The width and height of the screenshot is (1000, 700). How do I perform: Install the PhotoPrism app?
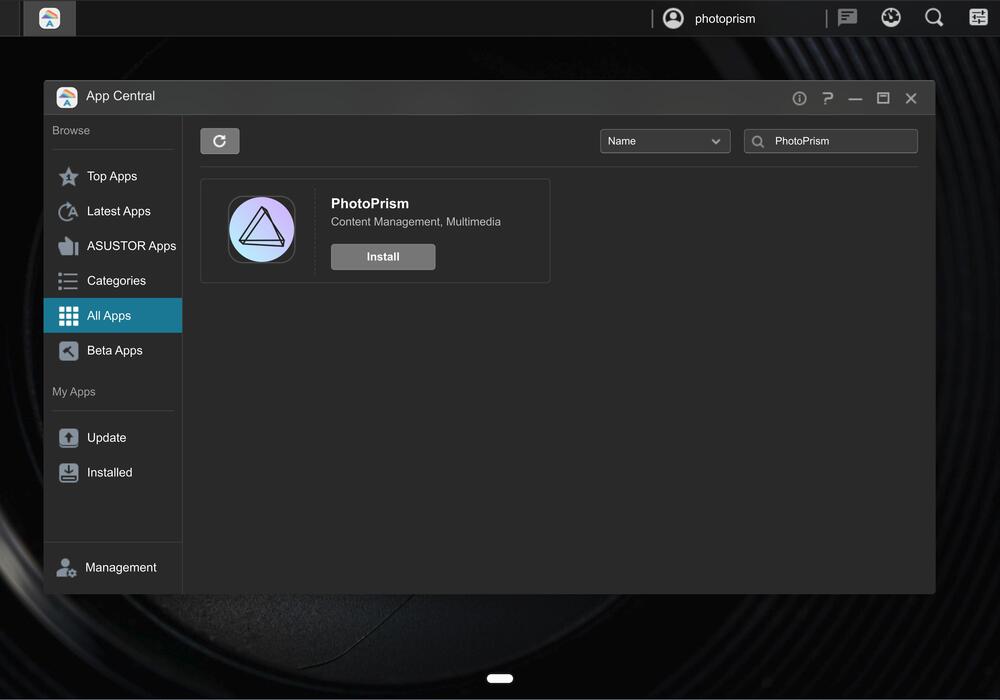[383, 257]
